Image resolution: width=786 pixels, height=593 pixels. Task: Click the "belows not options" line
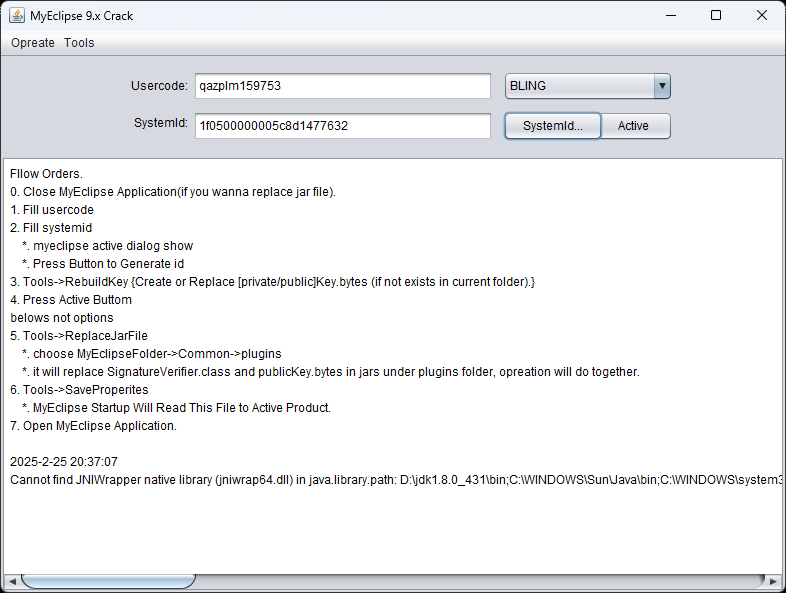tap(62, 318)
